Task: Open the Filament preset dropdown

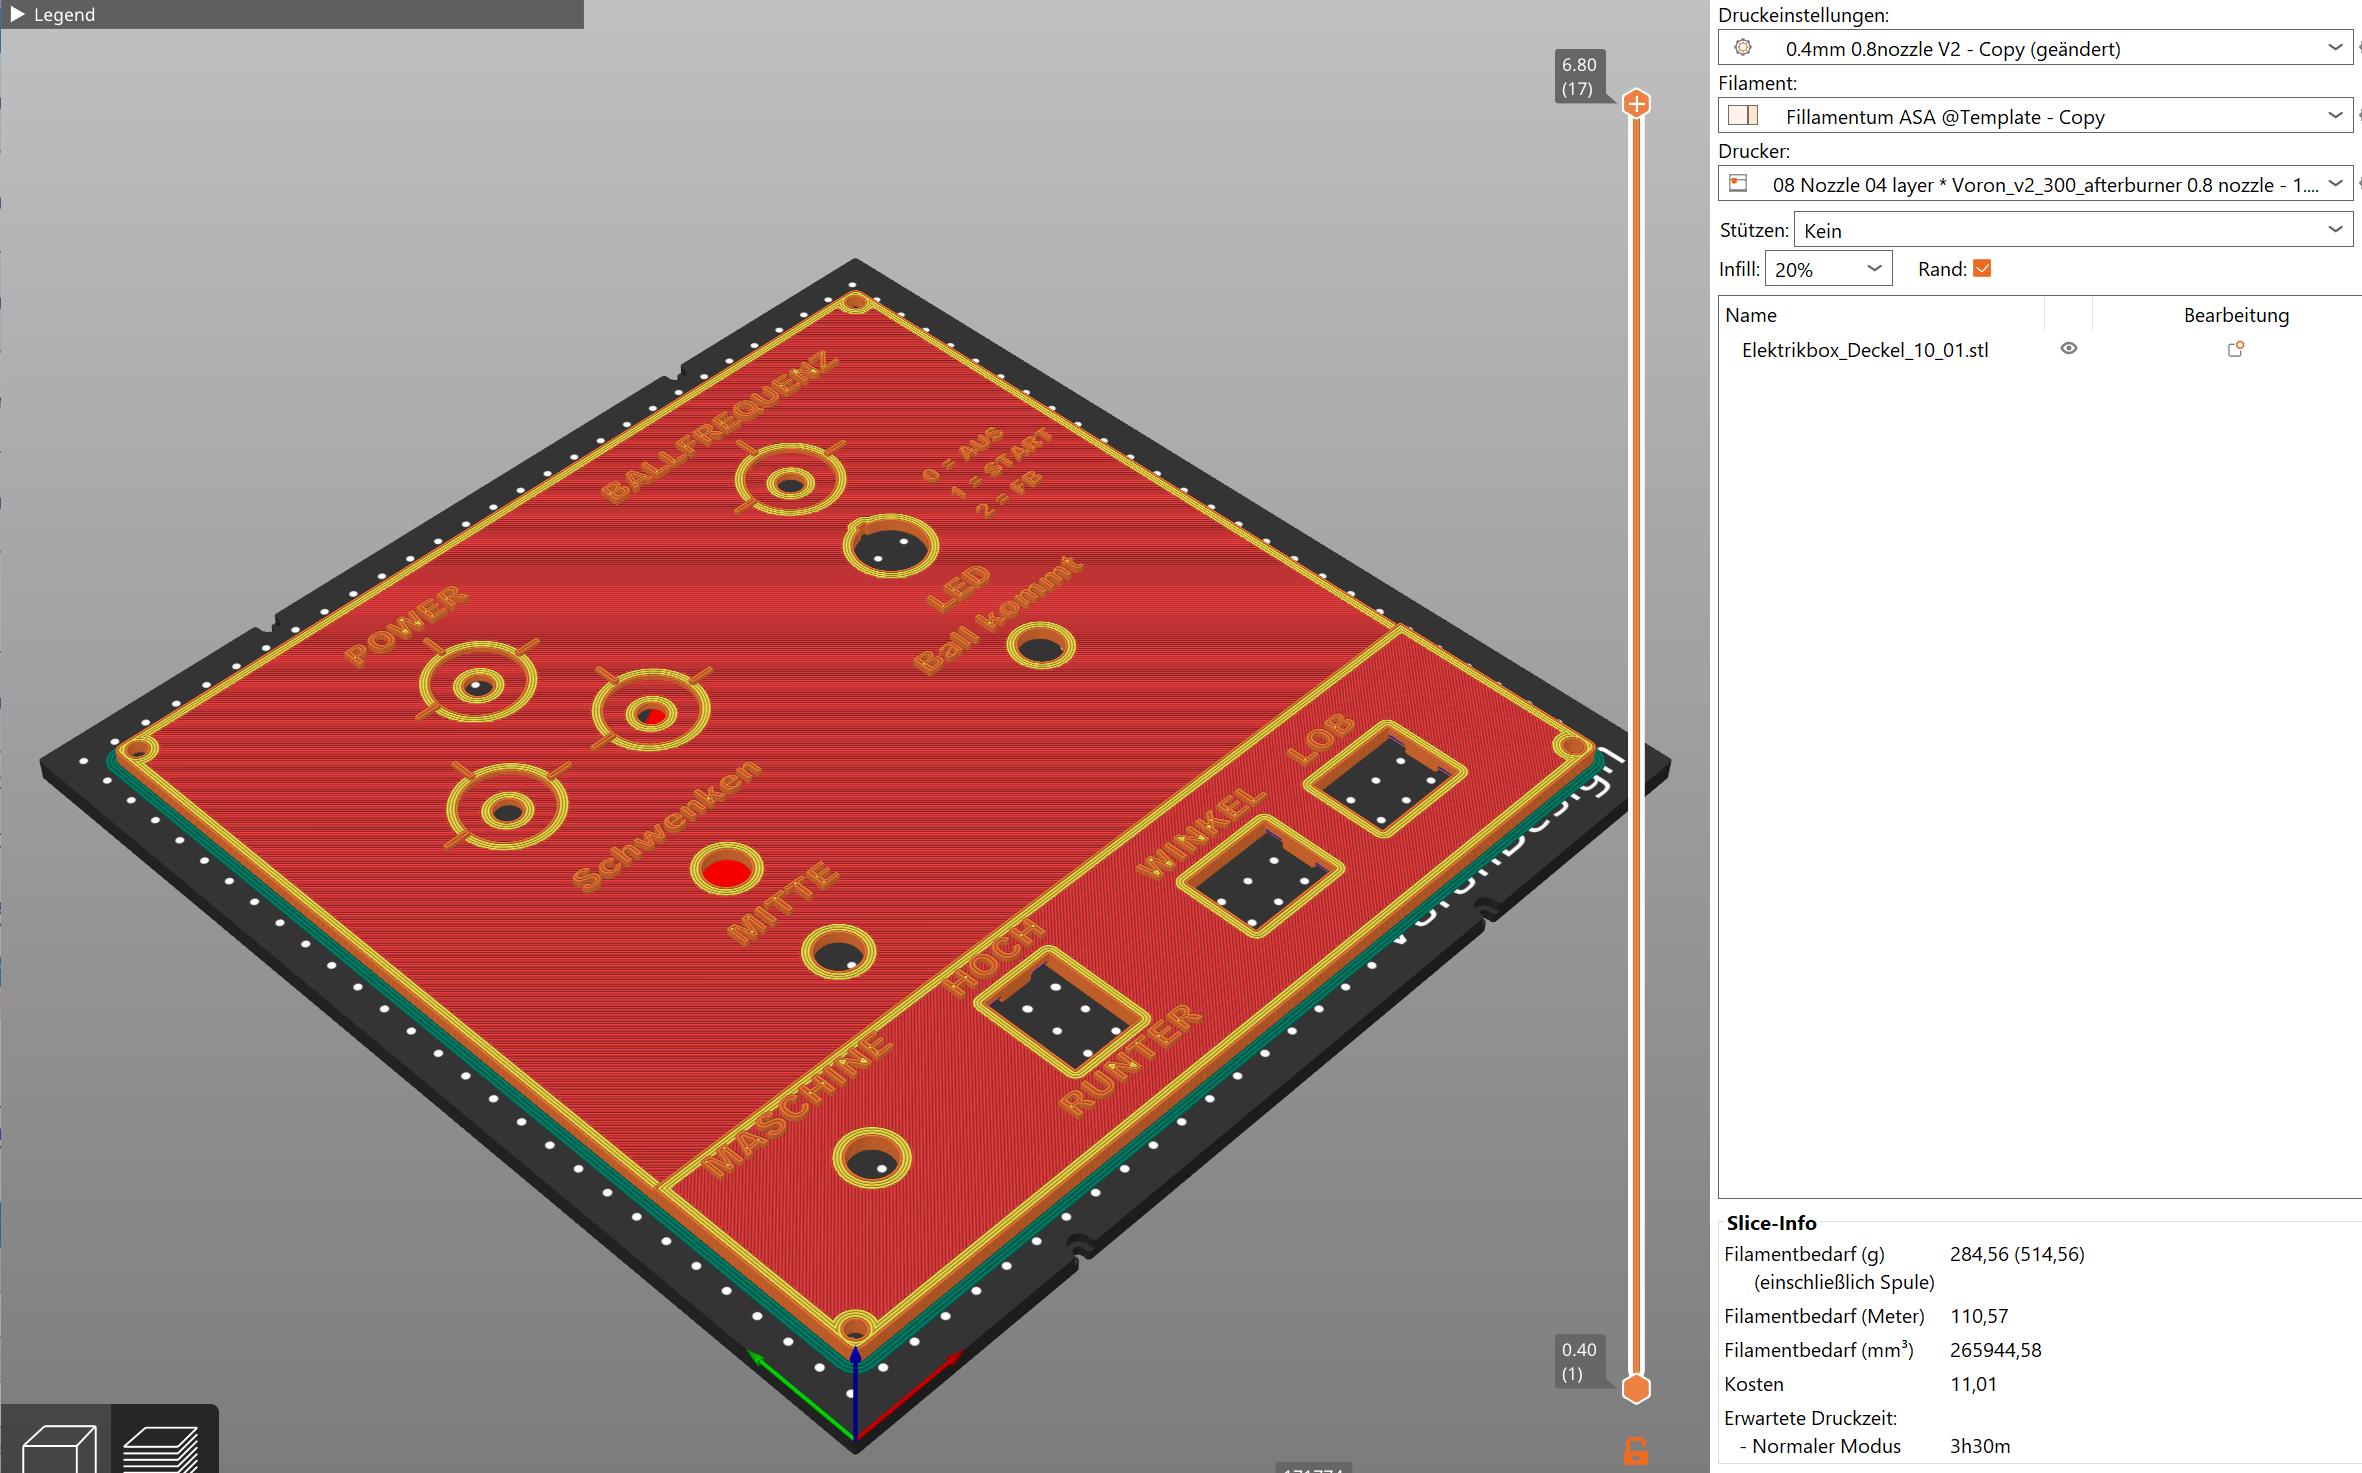Action: click(x=2035, y=116)
